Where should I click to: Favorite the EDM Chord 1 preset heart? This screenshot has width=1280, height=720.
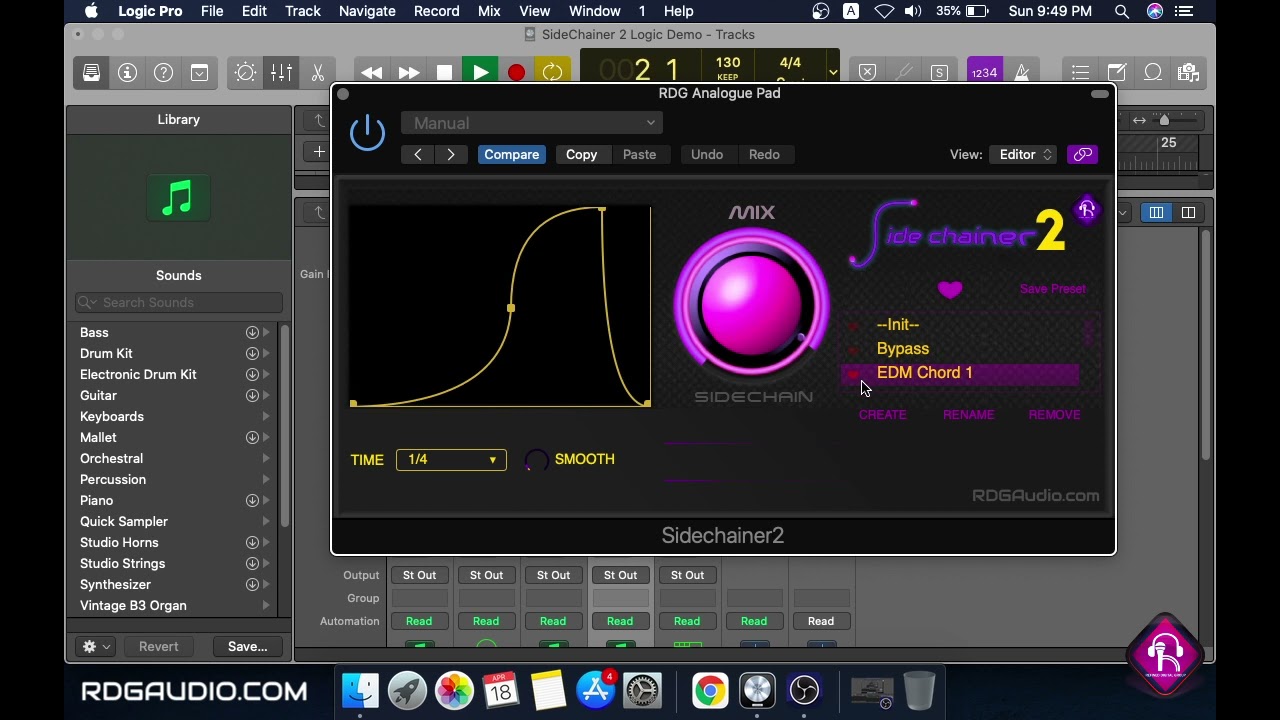(x=853, y=374)
